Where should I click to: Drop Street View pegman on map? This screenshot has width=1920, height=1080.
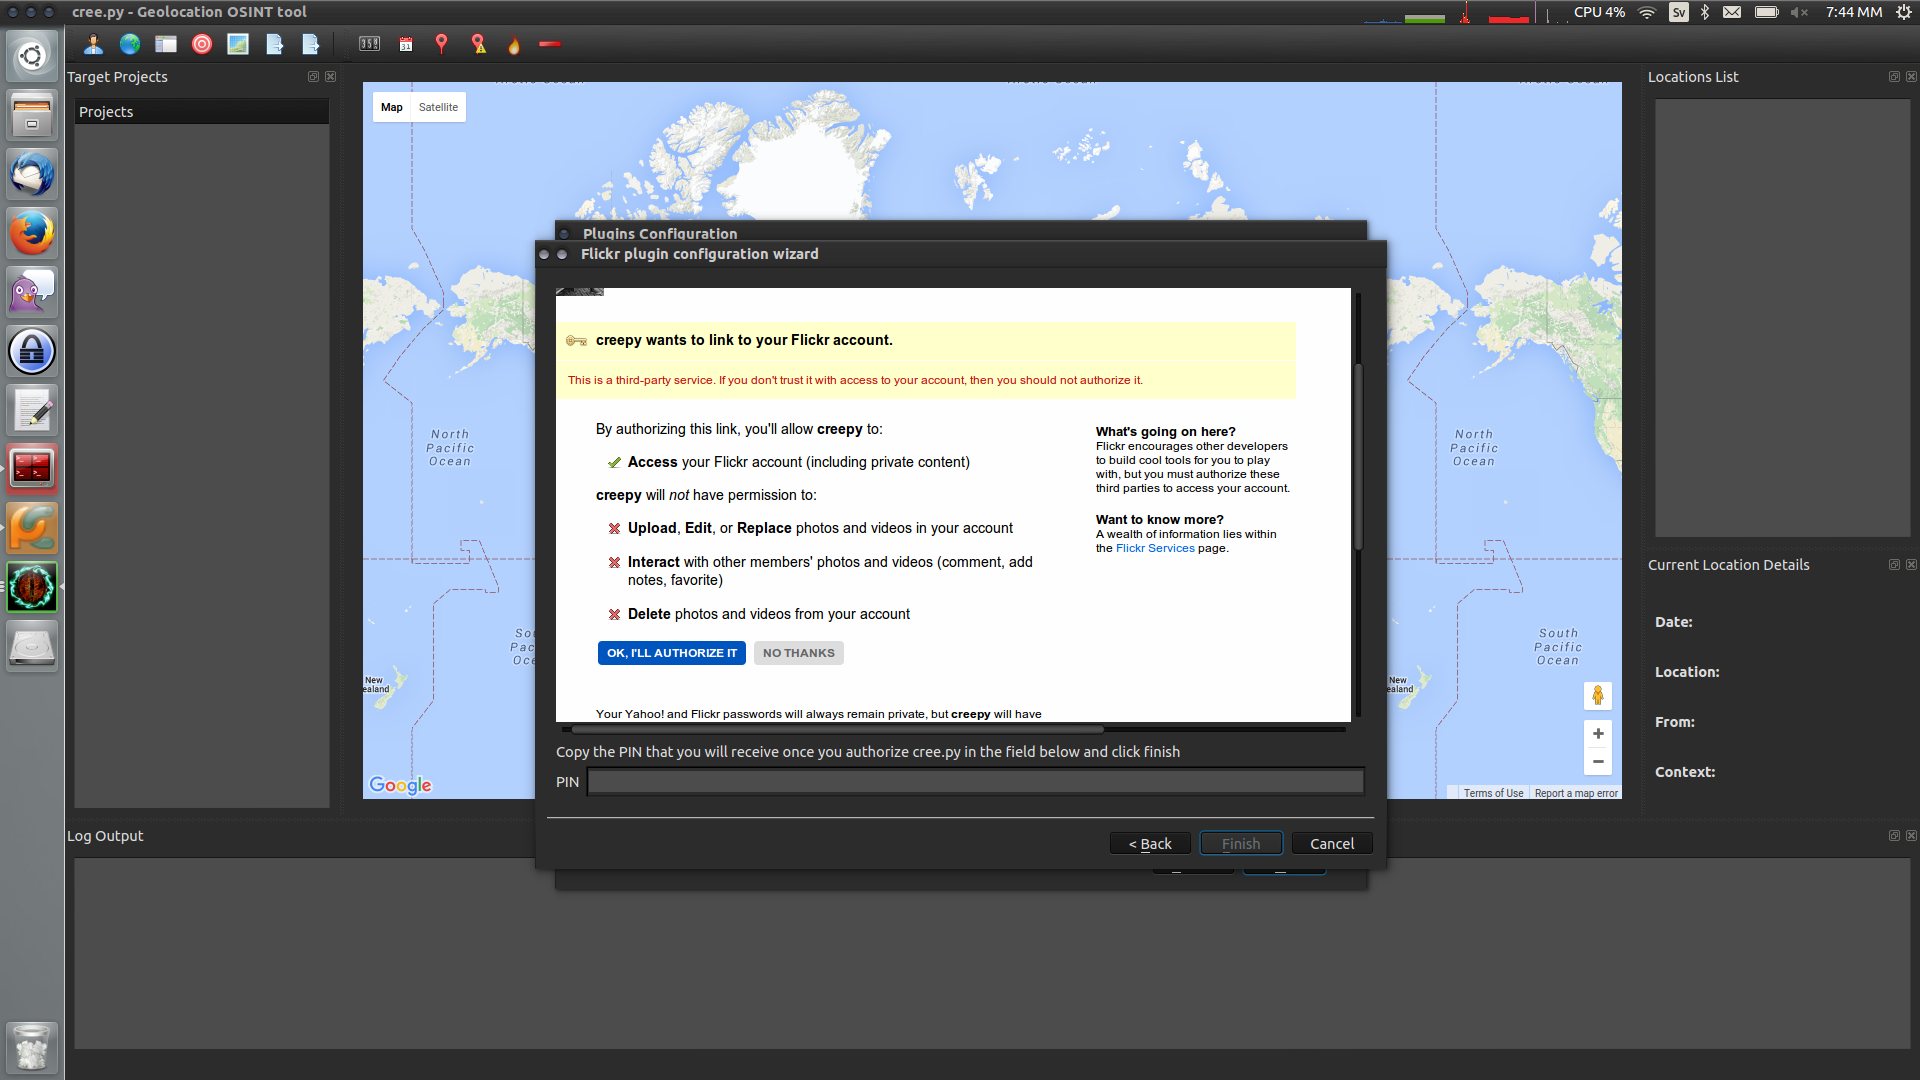coord(1598,695)
